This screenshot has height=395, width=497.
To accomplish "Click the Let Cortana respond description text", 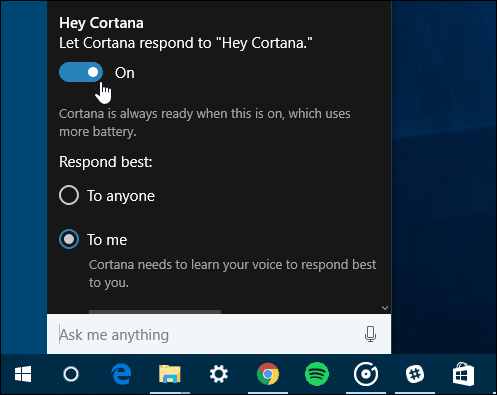I will [x=186, y=43].
